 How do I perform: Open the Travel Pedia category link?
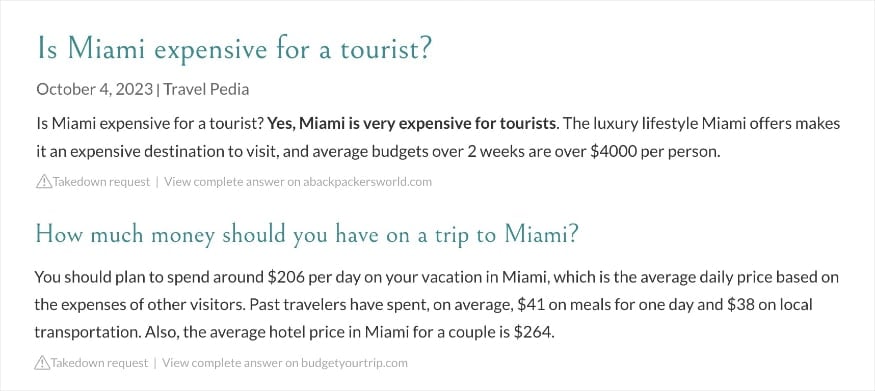click(x=206, y=89)
